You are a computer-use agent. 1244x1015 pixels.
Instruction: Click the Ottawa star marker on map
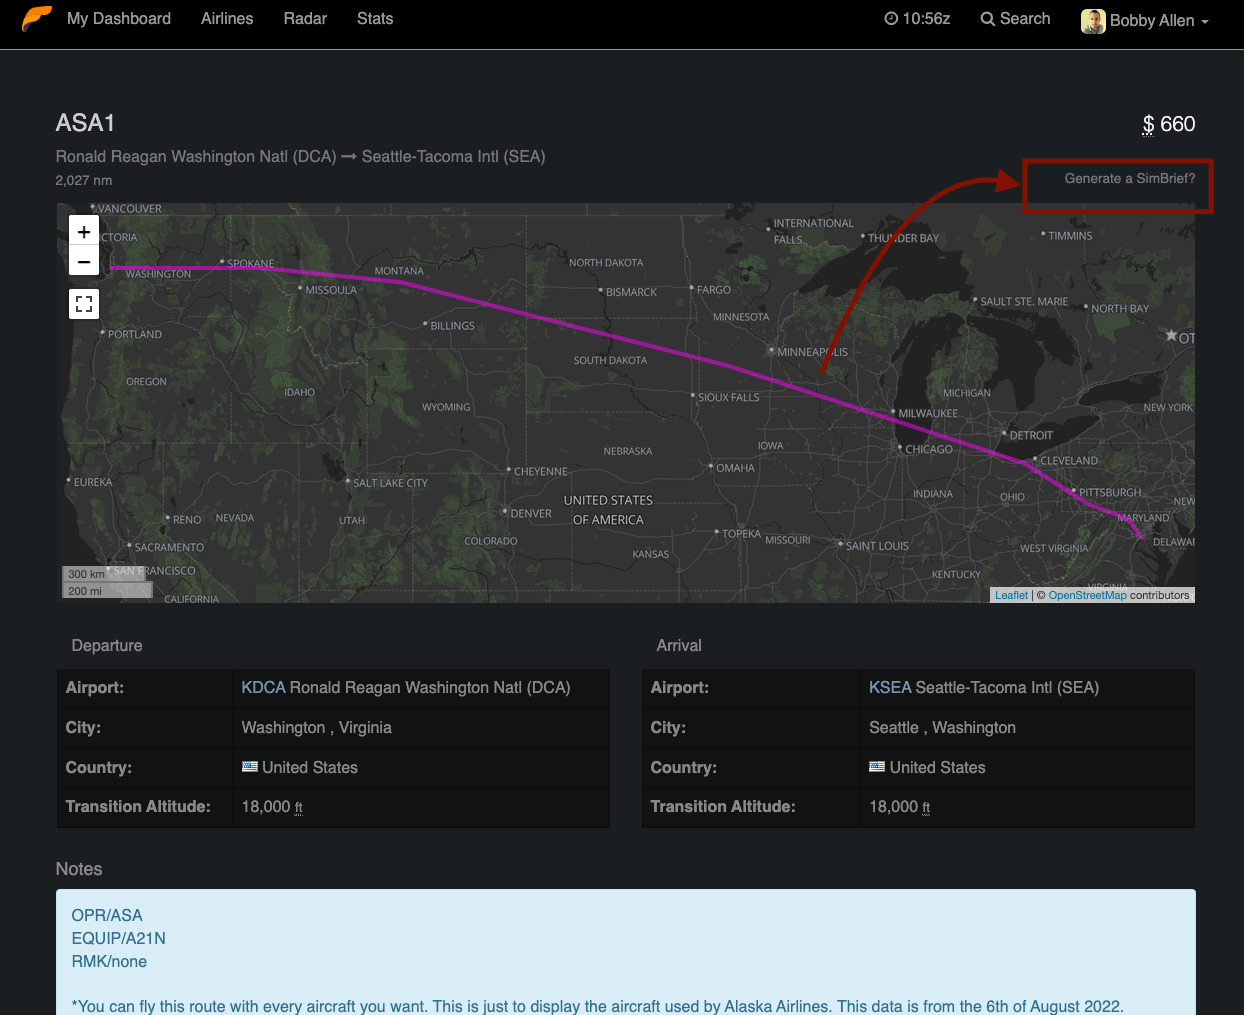click(1171, 335)
